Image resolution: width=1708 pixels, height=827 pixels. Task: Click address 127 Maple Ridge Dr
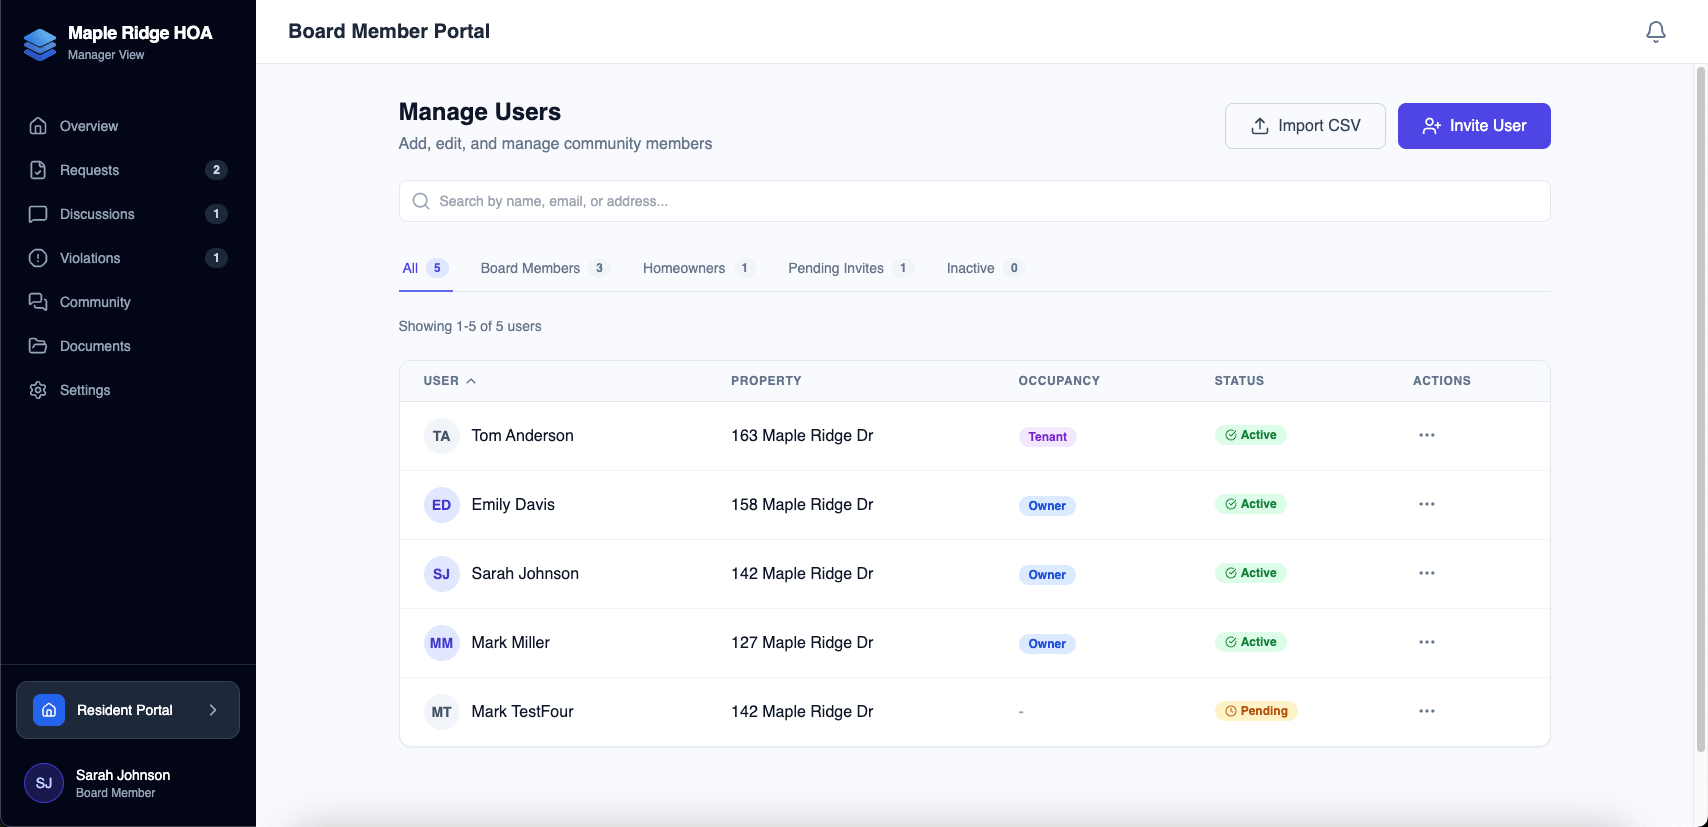(x=802, y=643)
